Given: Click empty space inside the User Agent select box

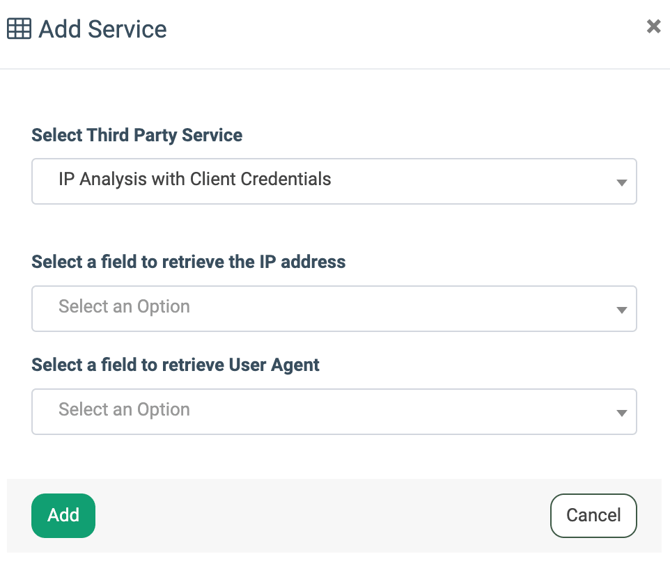Looking at the screenshot, I should [400, 411].
